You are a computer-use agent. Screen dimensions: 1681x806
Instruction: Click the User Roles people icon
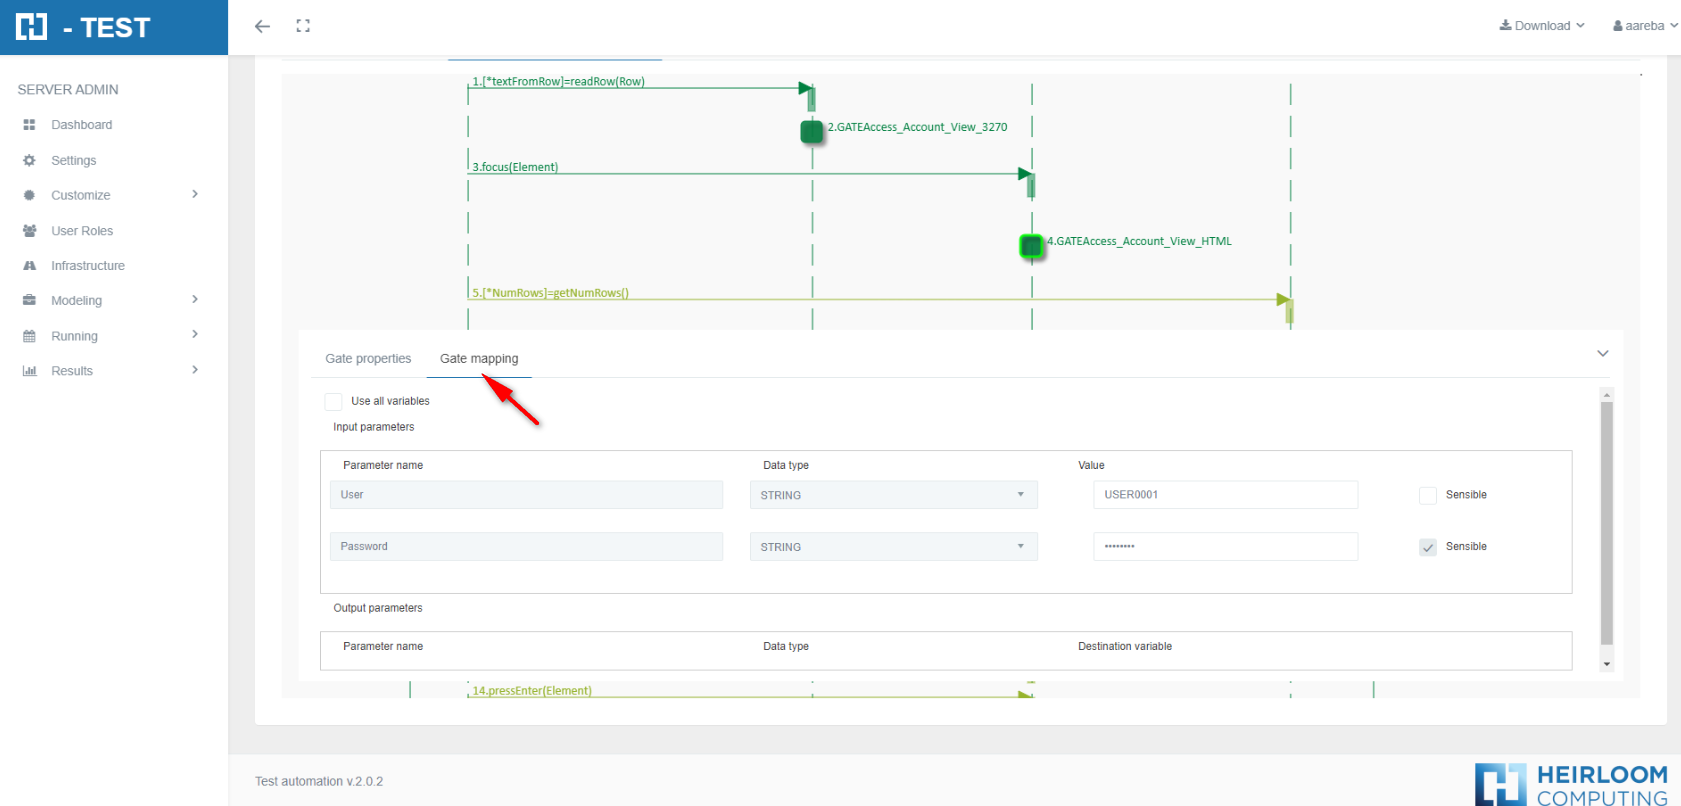tap(29, 231)
